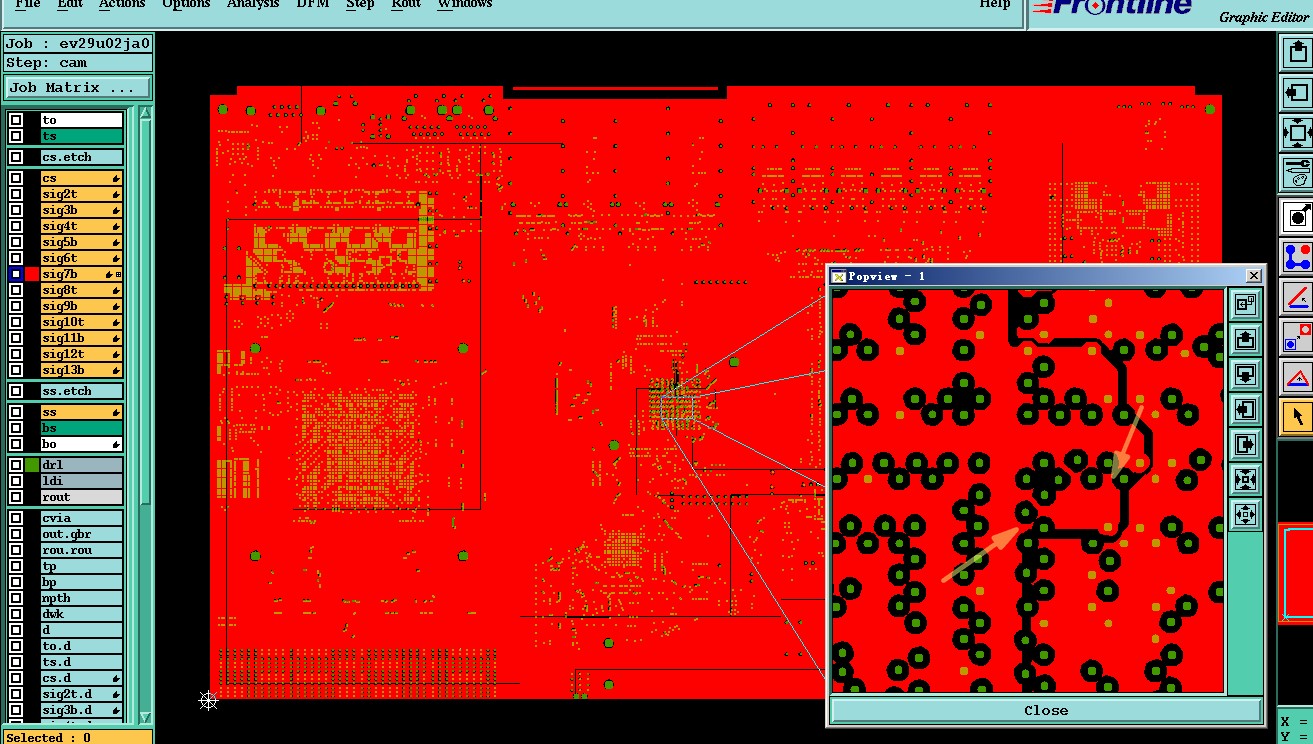Click the board overview thumbnail at right

point(1297,573)
